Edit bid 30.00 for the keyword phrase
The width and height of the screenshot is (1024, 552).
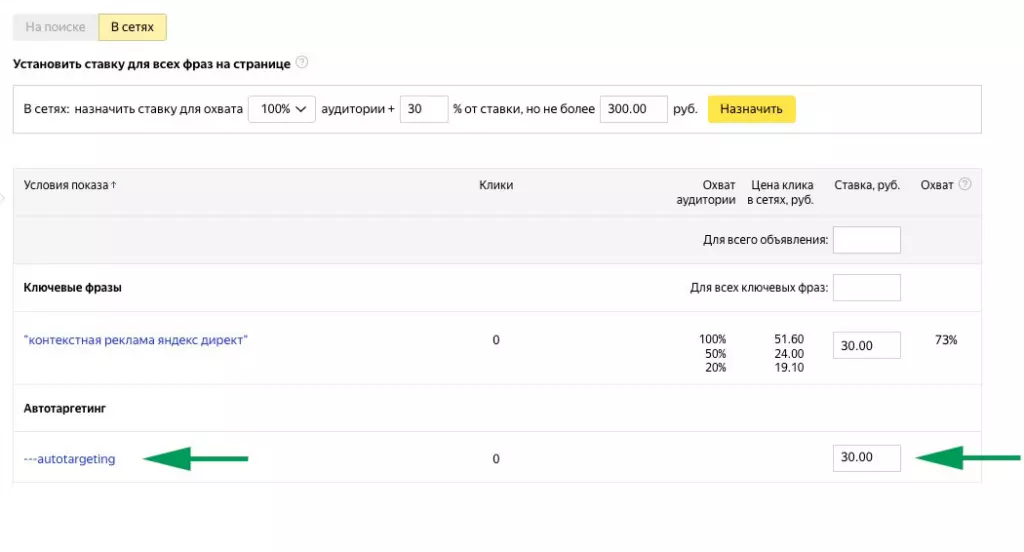tap(867, 346)
